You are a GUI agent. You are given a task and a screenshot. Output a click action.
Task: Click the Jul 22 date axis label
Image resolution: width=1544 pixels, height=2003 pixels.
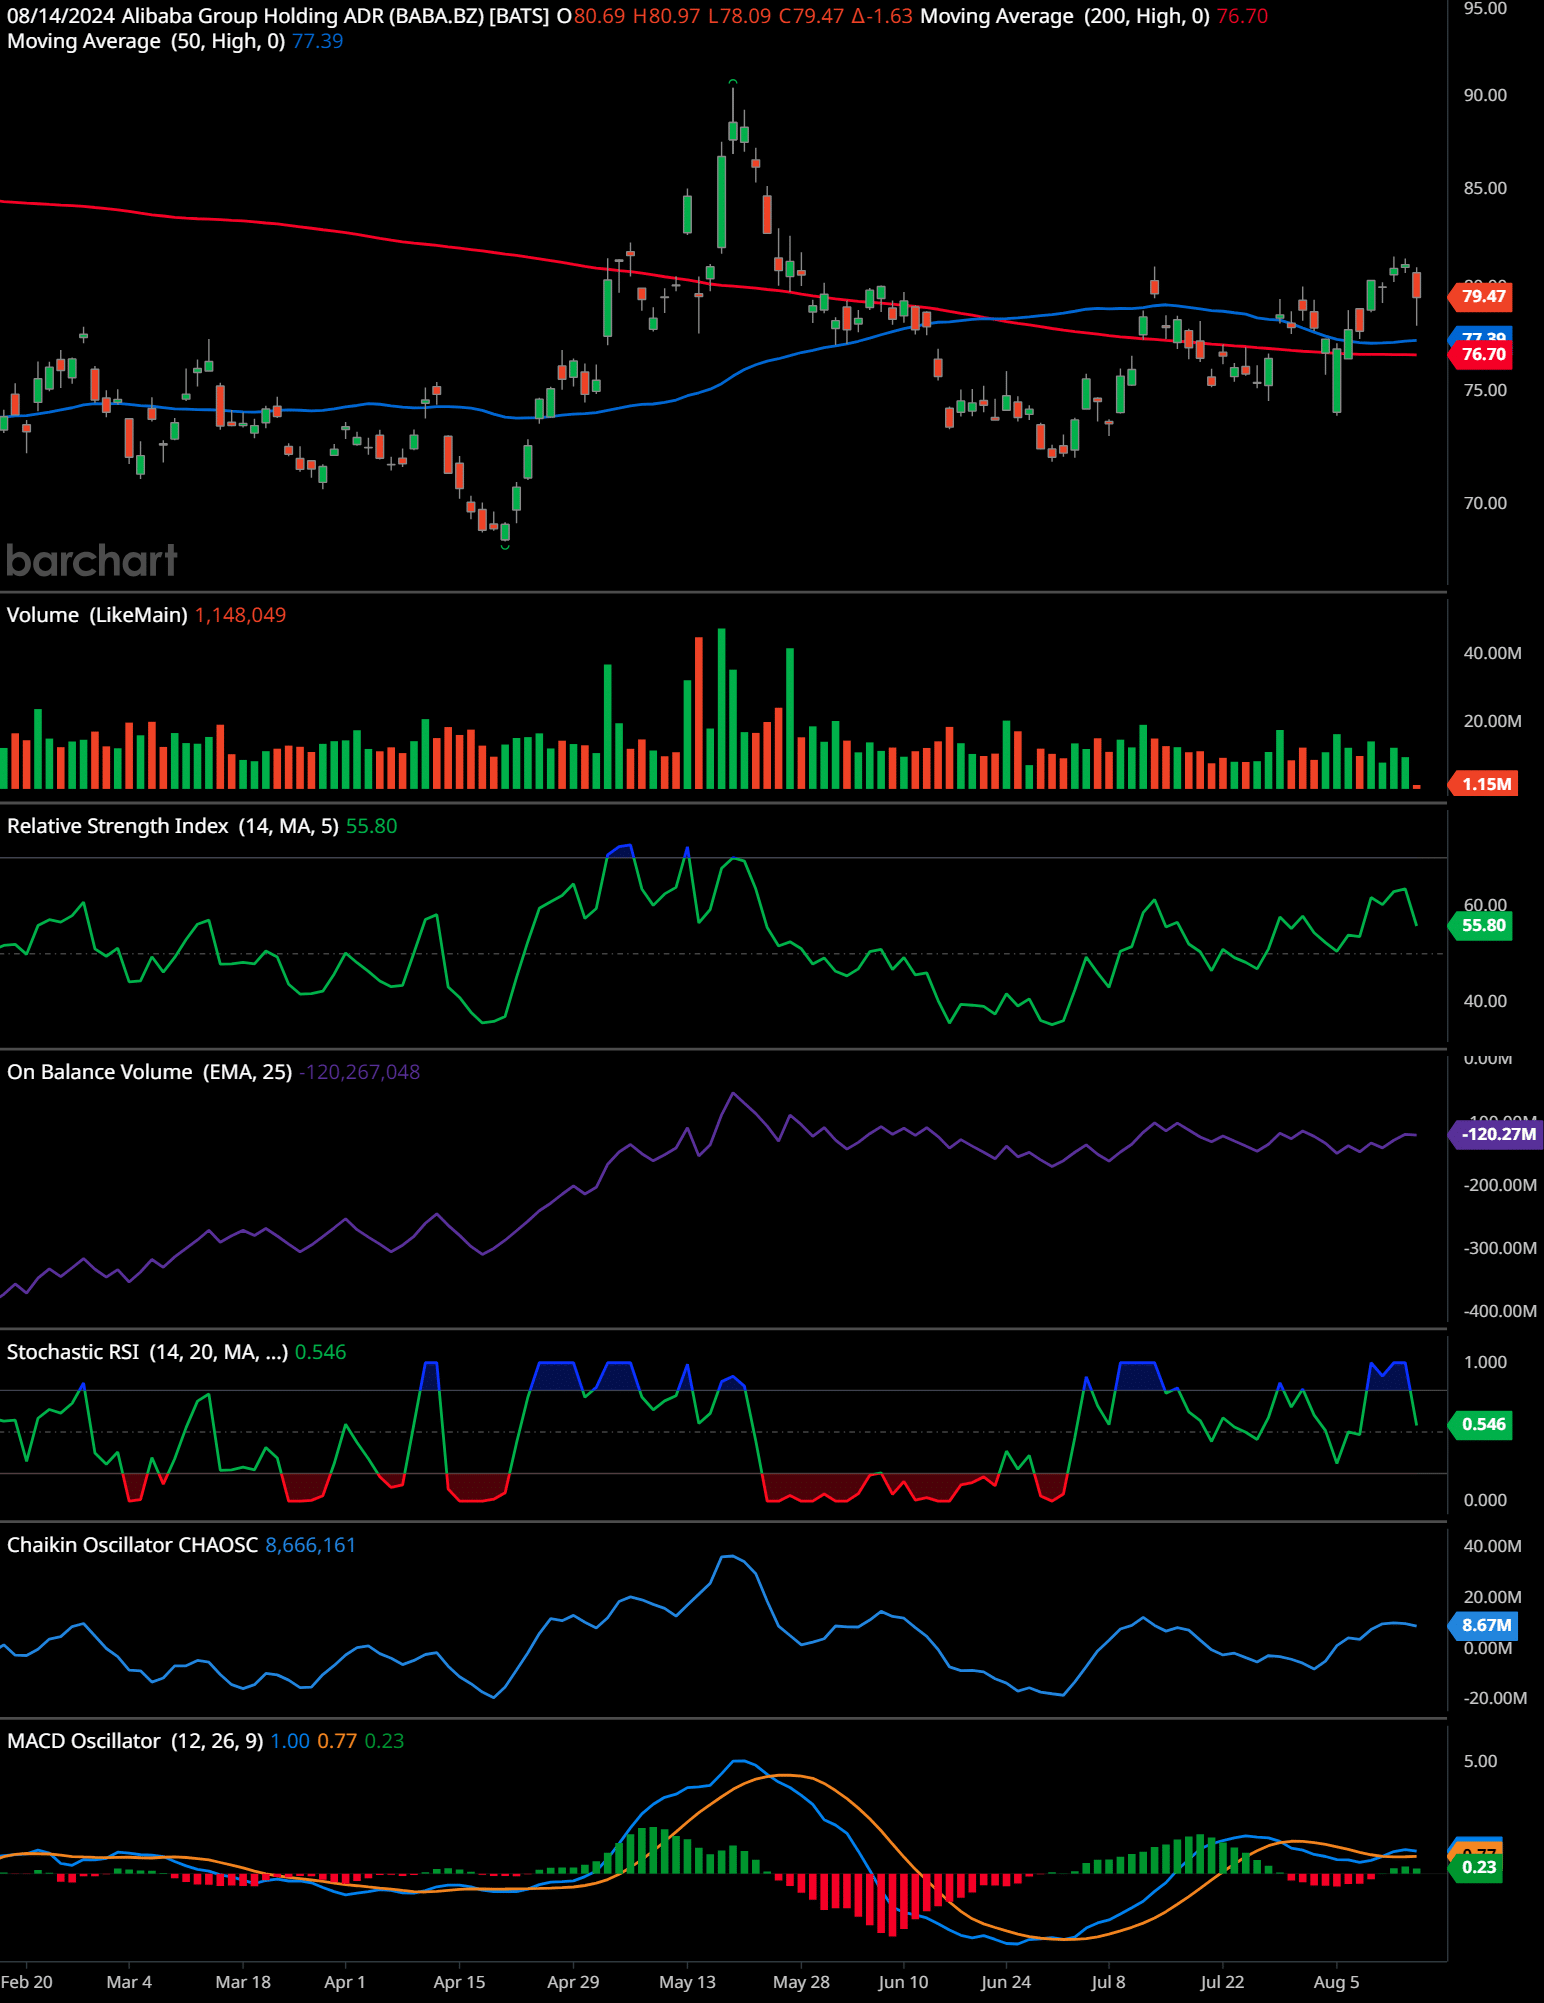(x=1222, y=1982)
